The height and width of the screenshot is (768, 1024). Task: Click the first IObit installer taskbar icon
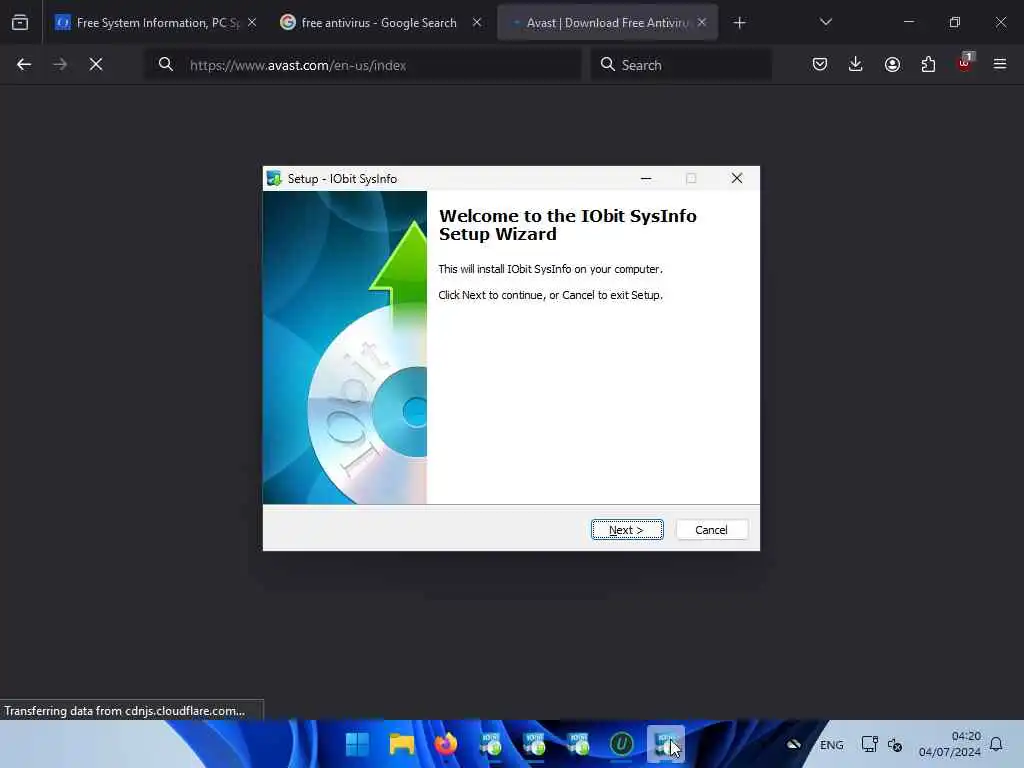point(490,744)
